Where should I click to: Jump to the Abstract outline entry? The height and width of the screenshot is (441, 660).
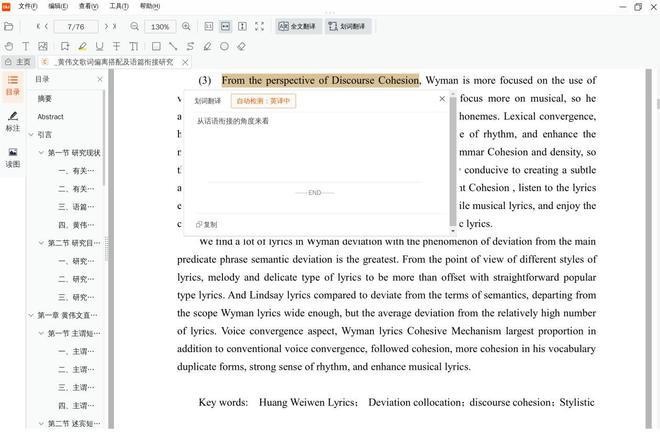50,117
